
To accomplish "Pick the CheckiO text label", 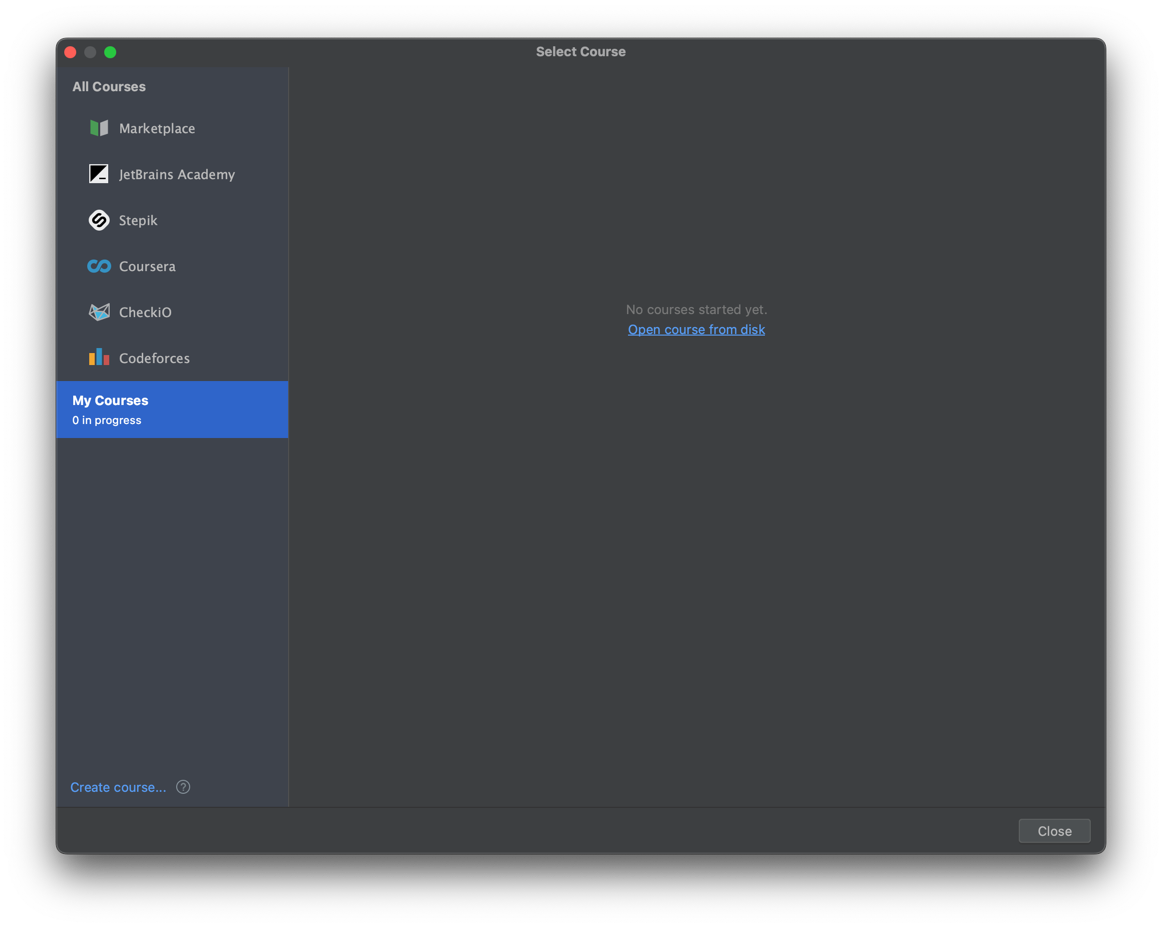I will click(145, 312).
